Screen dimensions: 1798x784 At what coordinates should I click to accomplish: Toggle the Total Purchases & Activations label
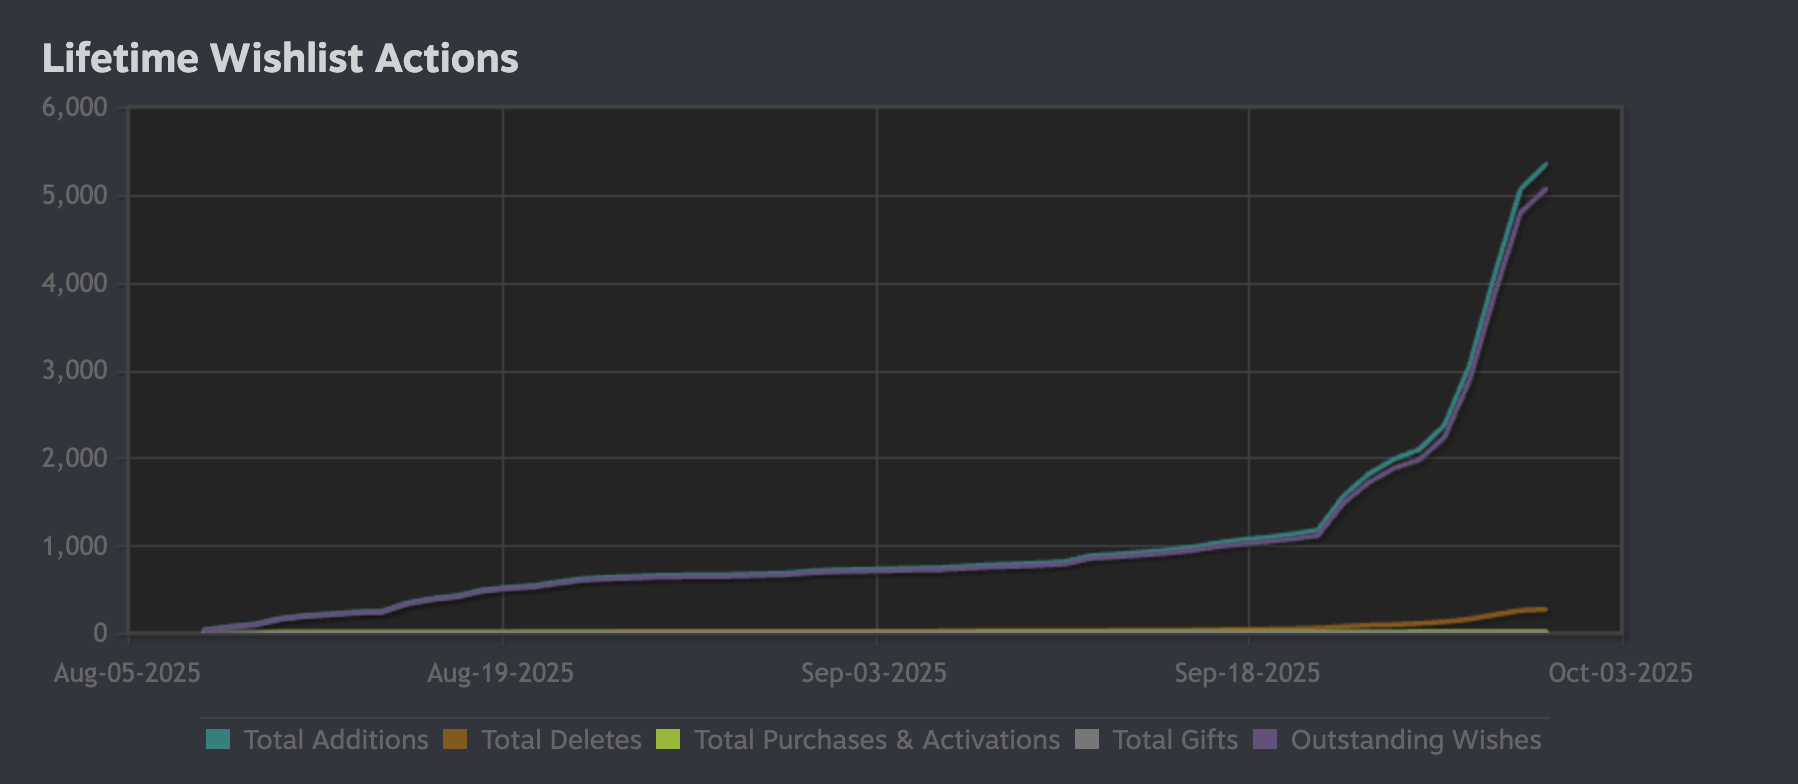pos(877,740)
